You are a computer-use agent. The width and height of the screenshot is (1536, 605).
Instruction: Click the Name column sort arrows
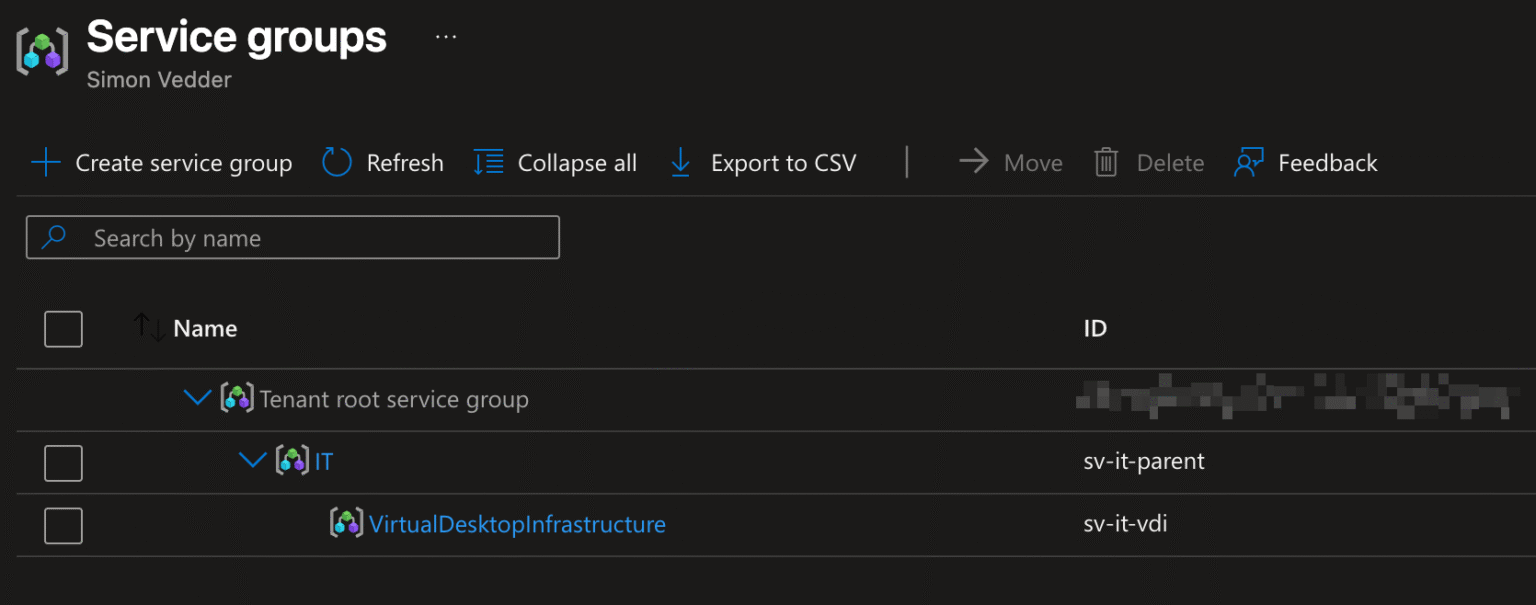[148, 328]
